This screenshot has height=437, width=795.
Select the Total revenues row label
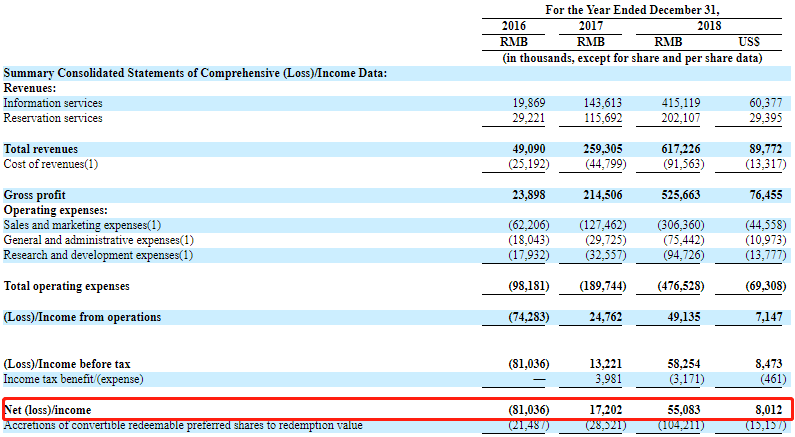coord(41,149)
